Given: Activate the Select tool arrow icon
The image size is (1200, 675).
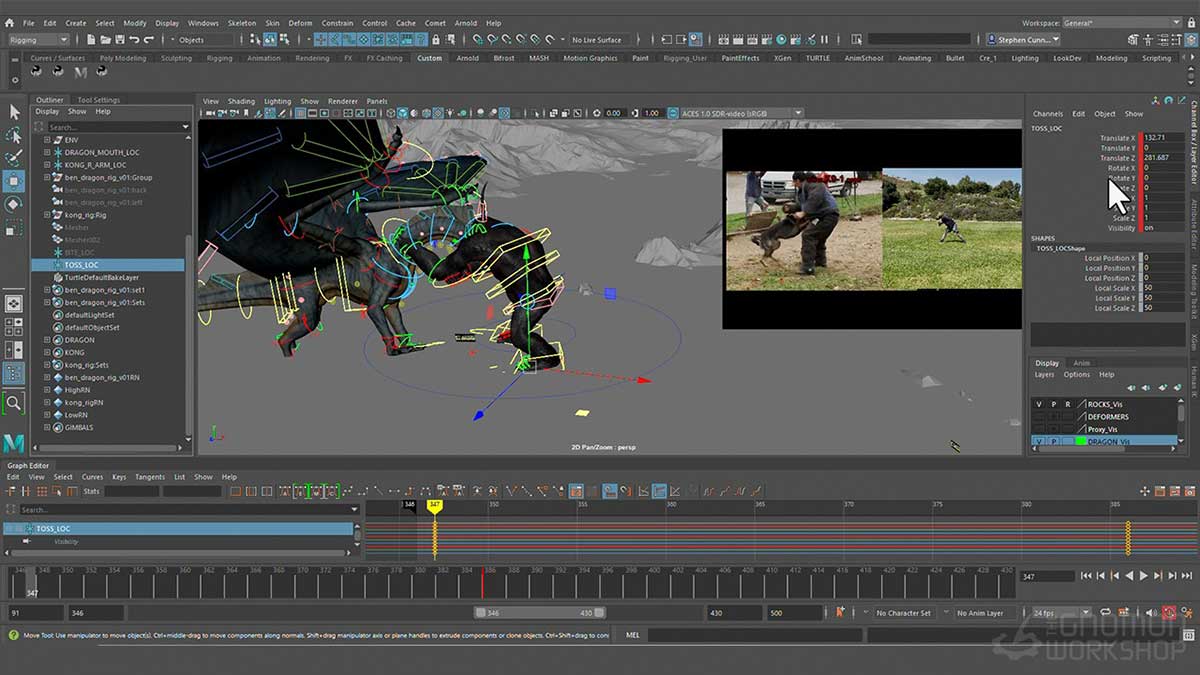Looking at the screenshot, I should 13,112.
